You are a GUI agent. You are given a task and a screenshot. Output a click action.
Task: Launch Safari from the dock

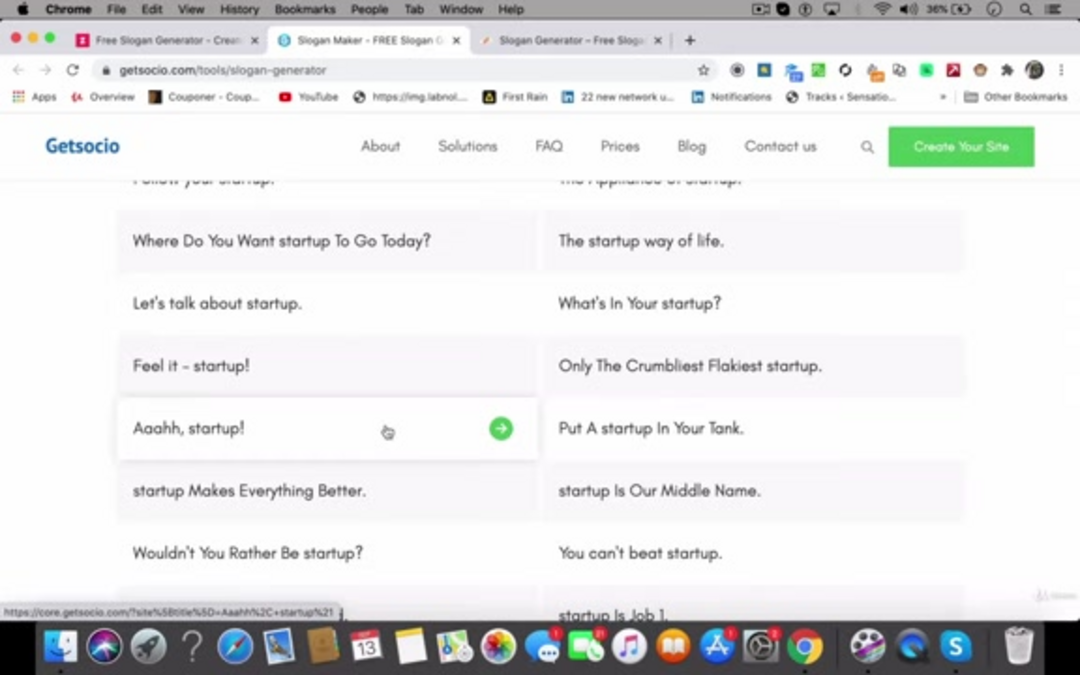[x=235, y=647]
